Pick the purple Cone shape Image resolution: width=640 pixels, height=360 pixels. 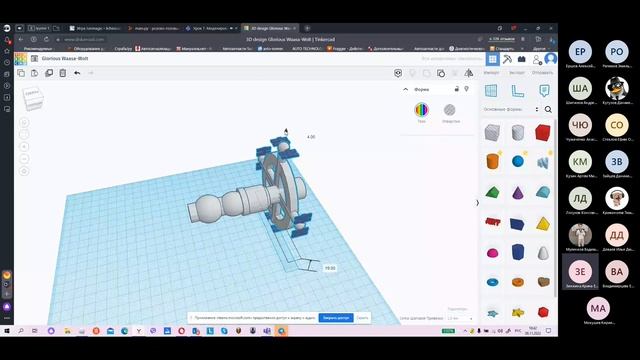(518, 192)
